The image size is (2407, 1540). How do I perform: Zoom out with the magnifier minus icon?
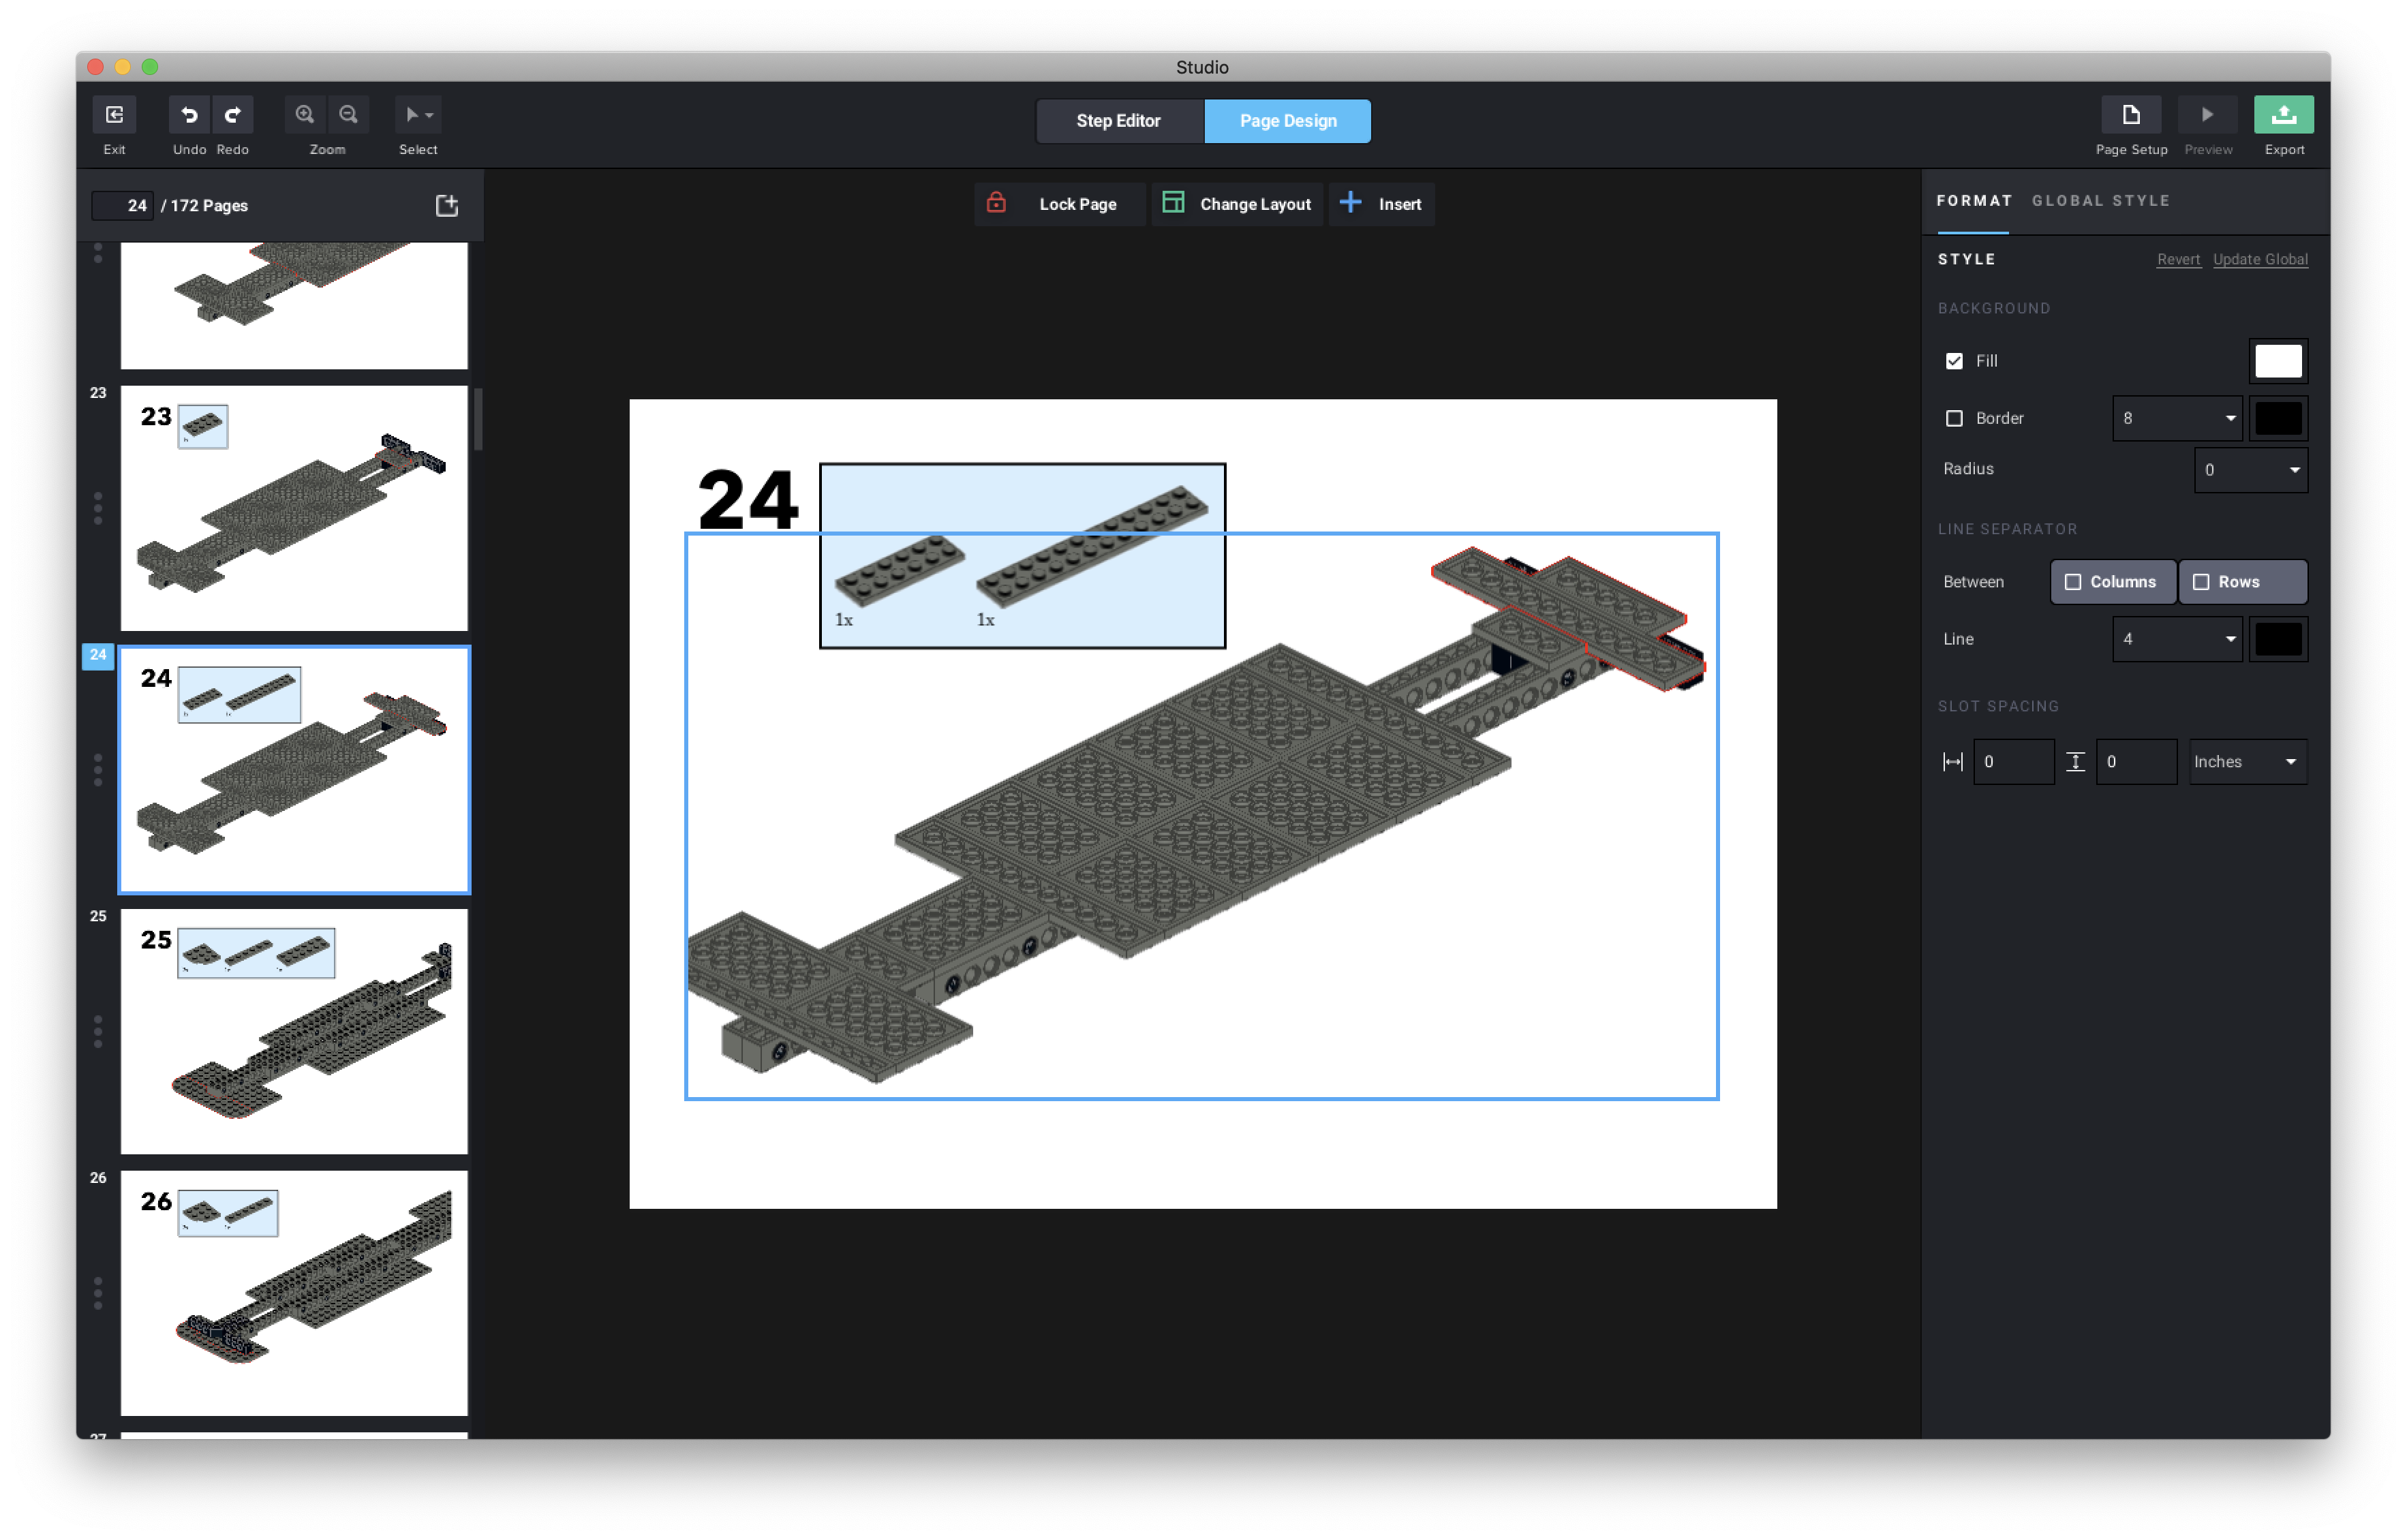click(348, 115)
